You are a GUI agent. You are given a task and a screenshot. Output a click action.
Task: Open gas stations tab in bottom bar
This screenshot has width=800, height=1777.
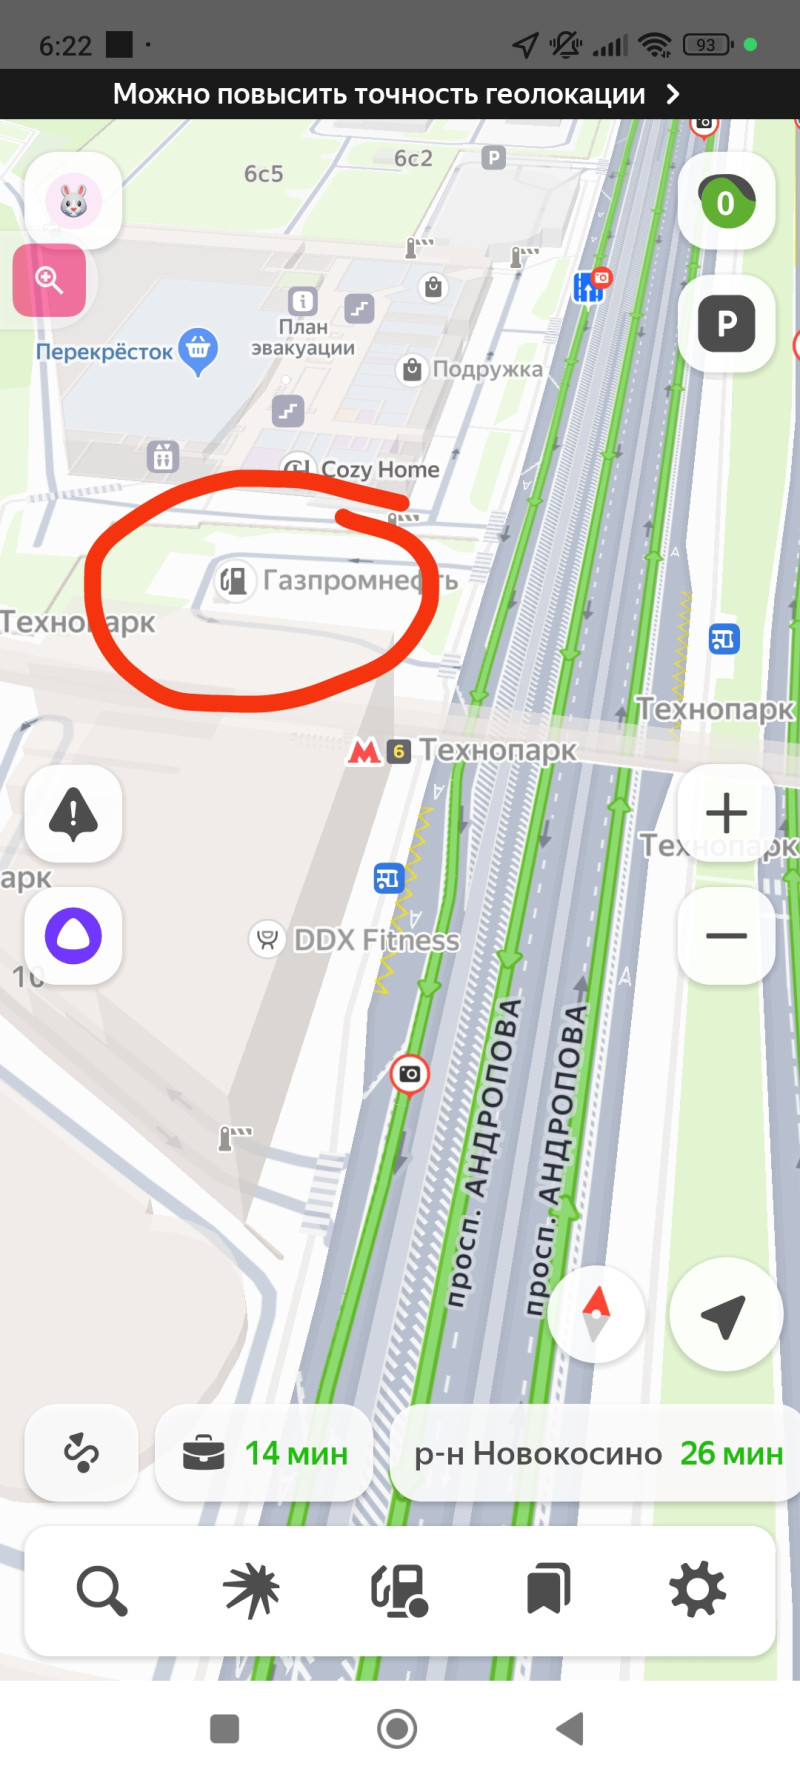399,1590
